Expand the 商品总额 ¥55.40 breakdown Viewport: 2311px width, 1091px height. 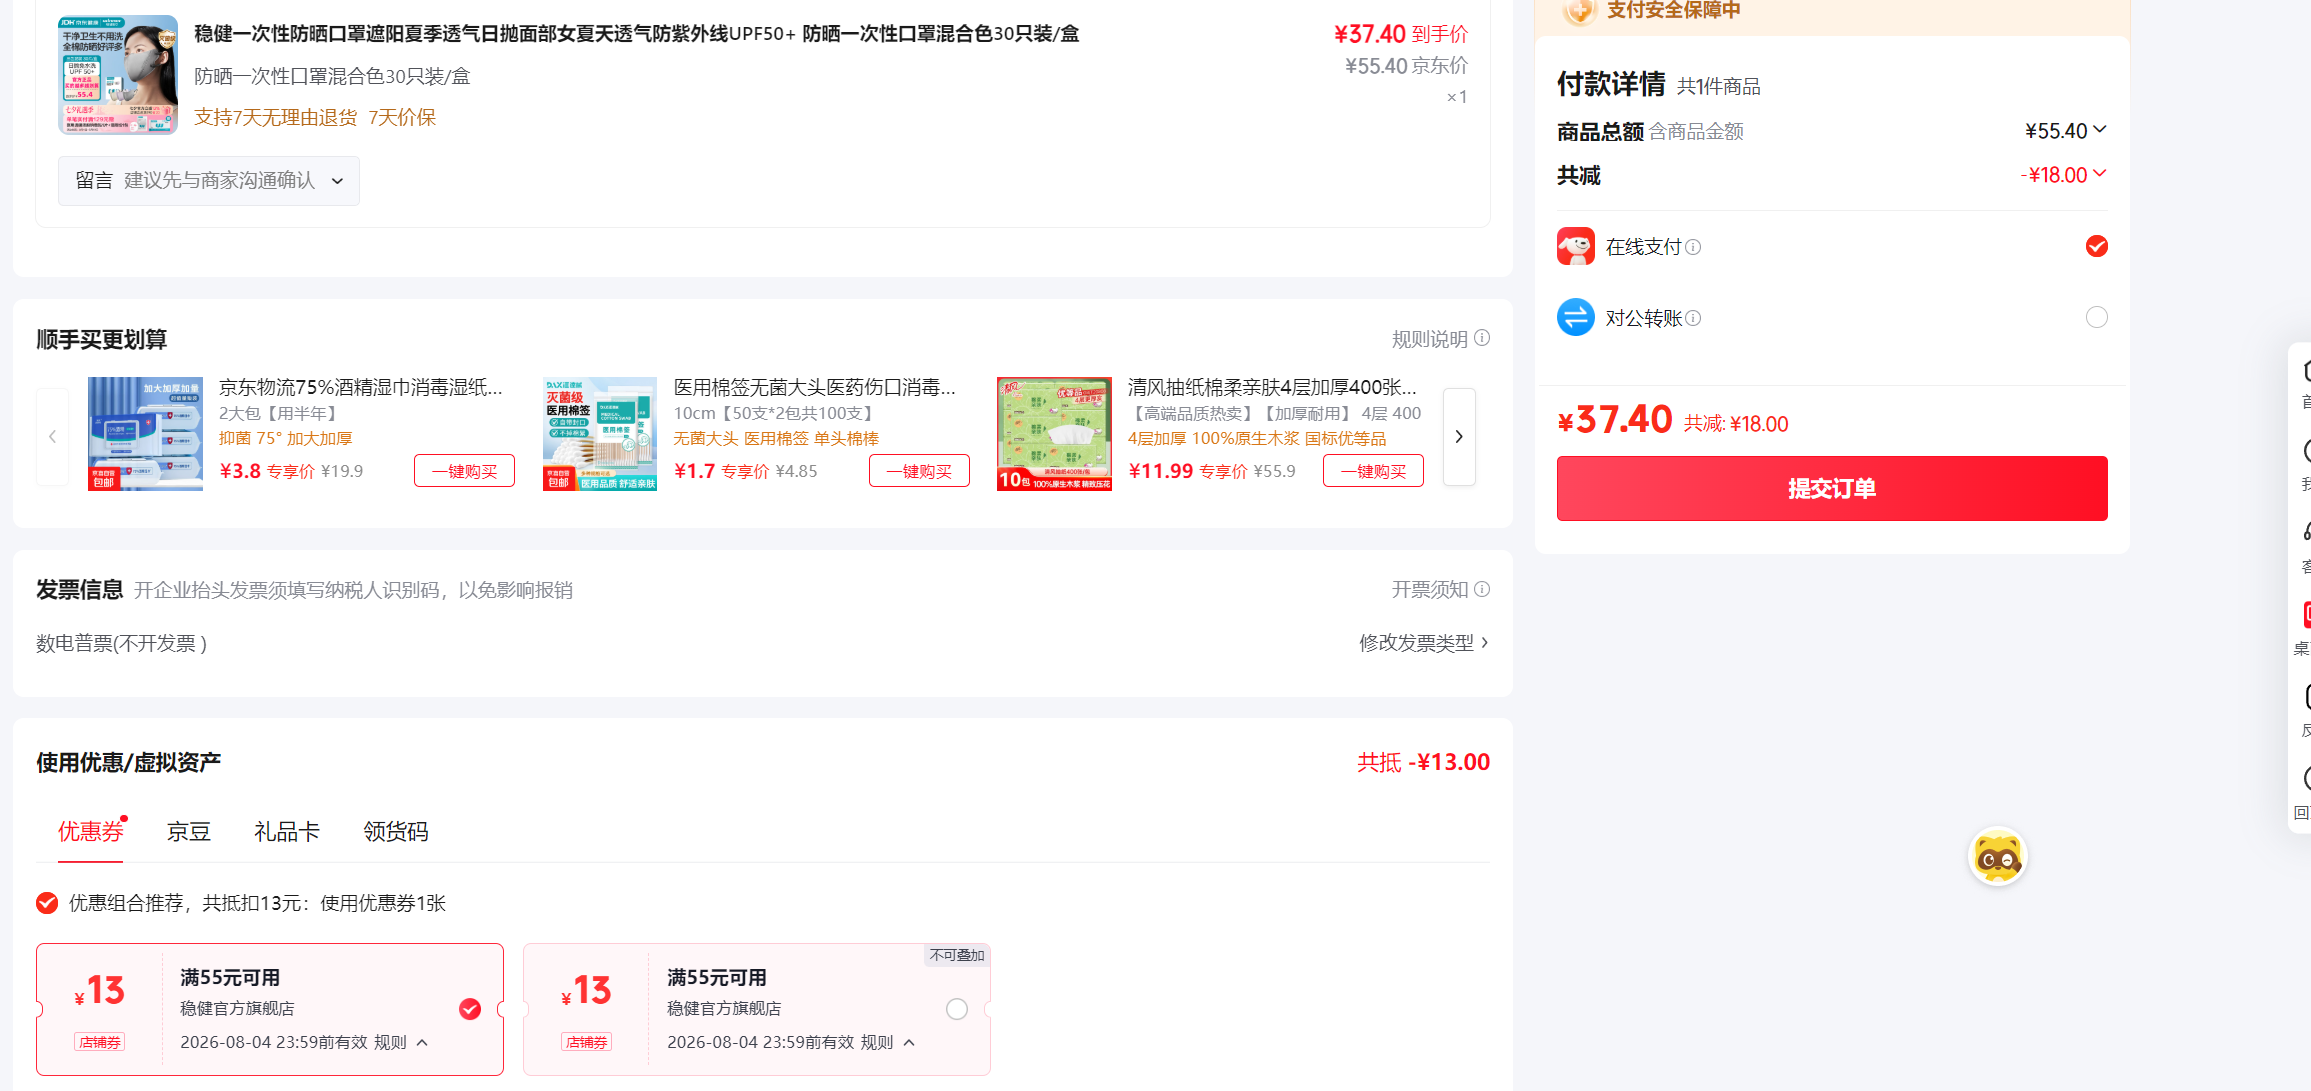tap(2066, 131)
